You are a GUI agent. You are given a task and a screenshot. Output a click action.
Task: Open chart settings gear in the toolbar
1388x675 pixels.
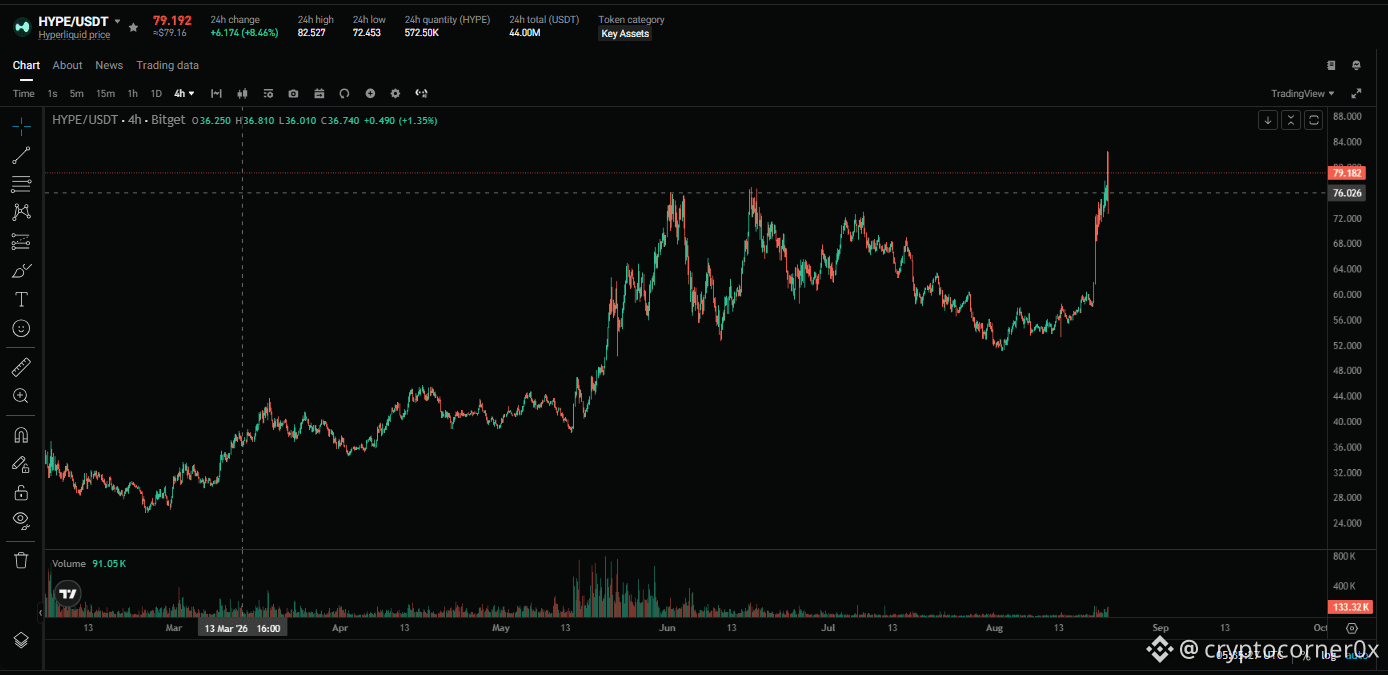coord(395,93)
